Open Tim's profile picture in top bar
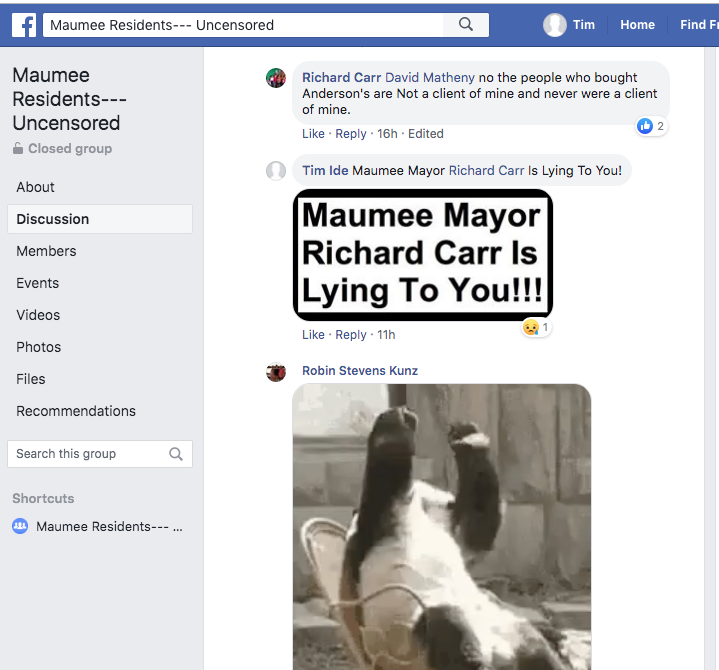This screenshot has height=670, width=719. click(x=555, y=25)
